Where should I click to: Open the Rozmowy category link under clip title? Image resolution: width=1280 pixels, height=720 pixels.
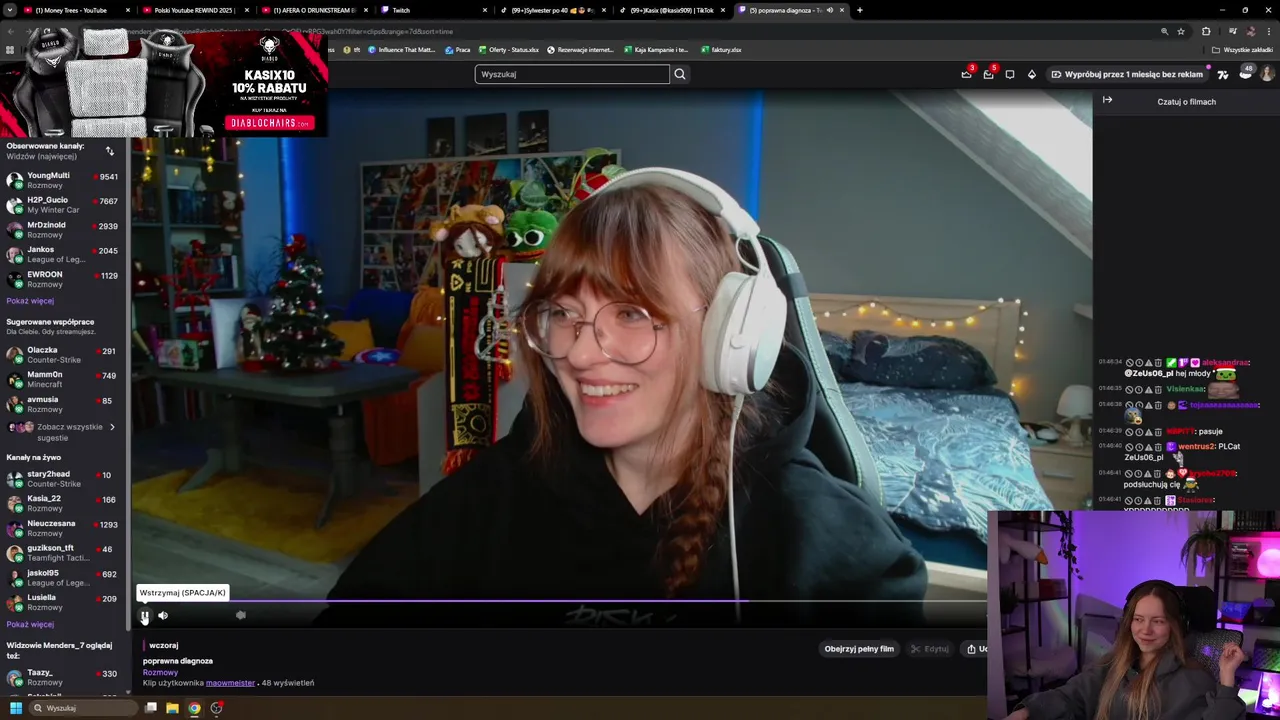point(160,672)
